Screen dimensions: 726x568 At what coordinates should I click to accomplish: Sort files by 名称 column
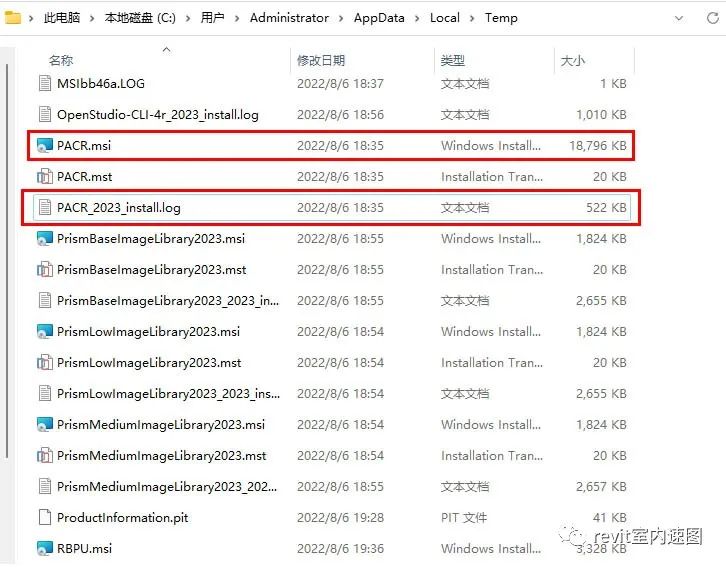(61, 61)
